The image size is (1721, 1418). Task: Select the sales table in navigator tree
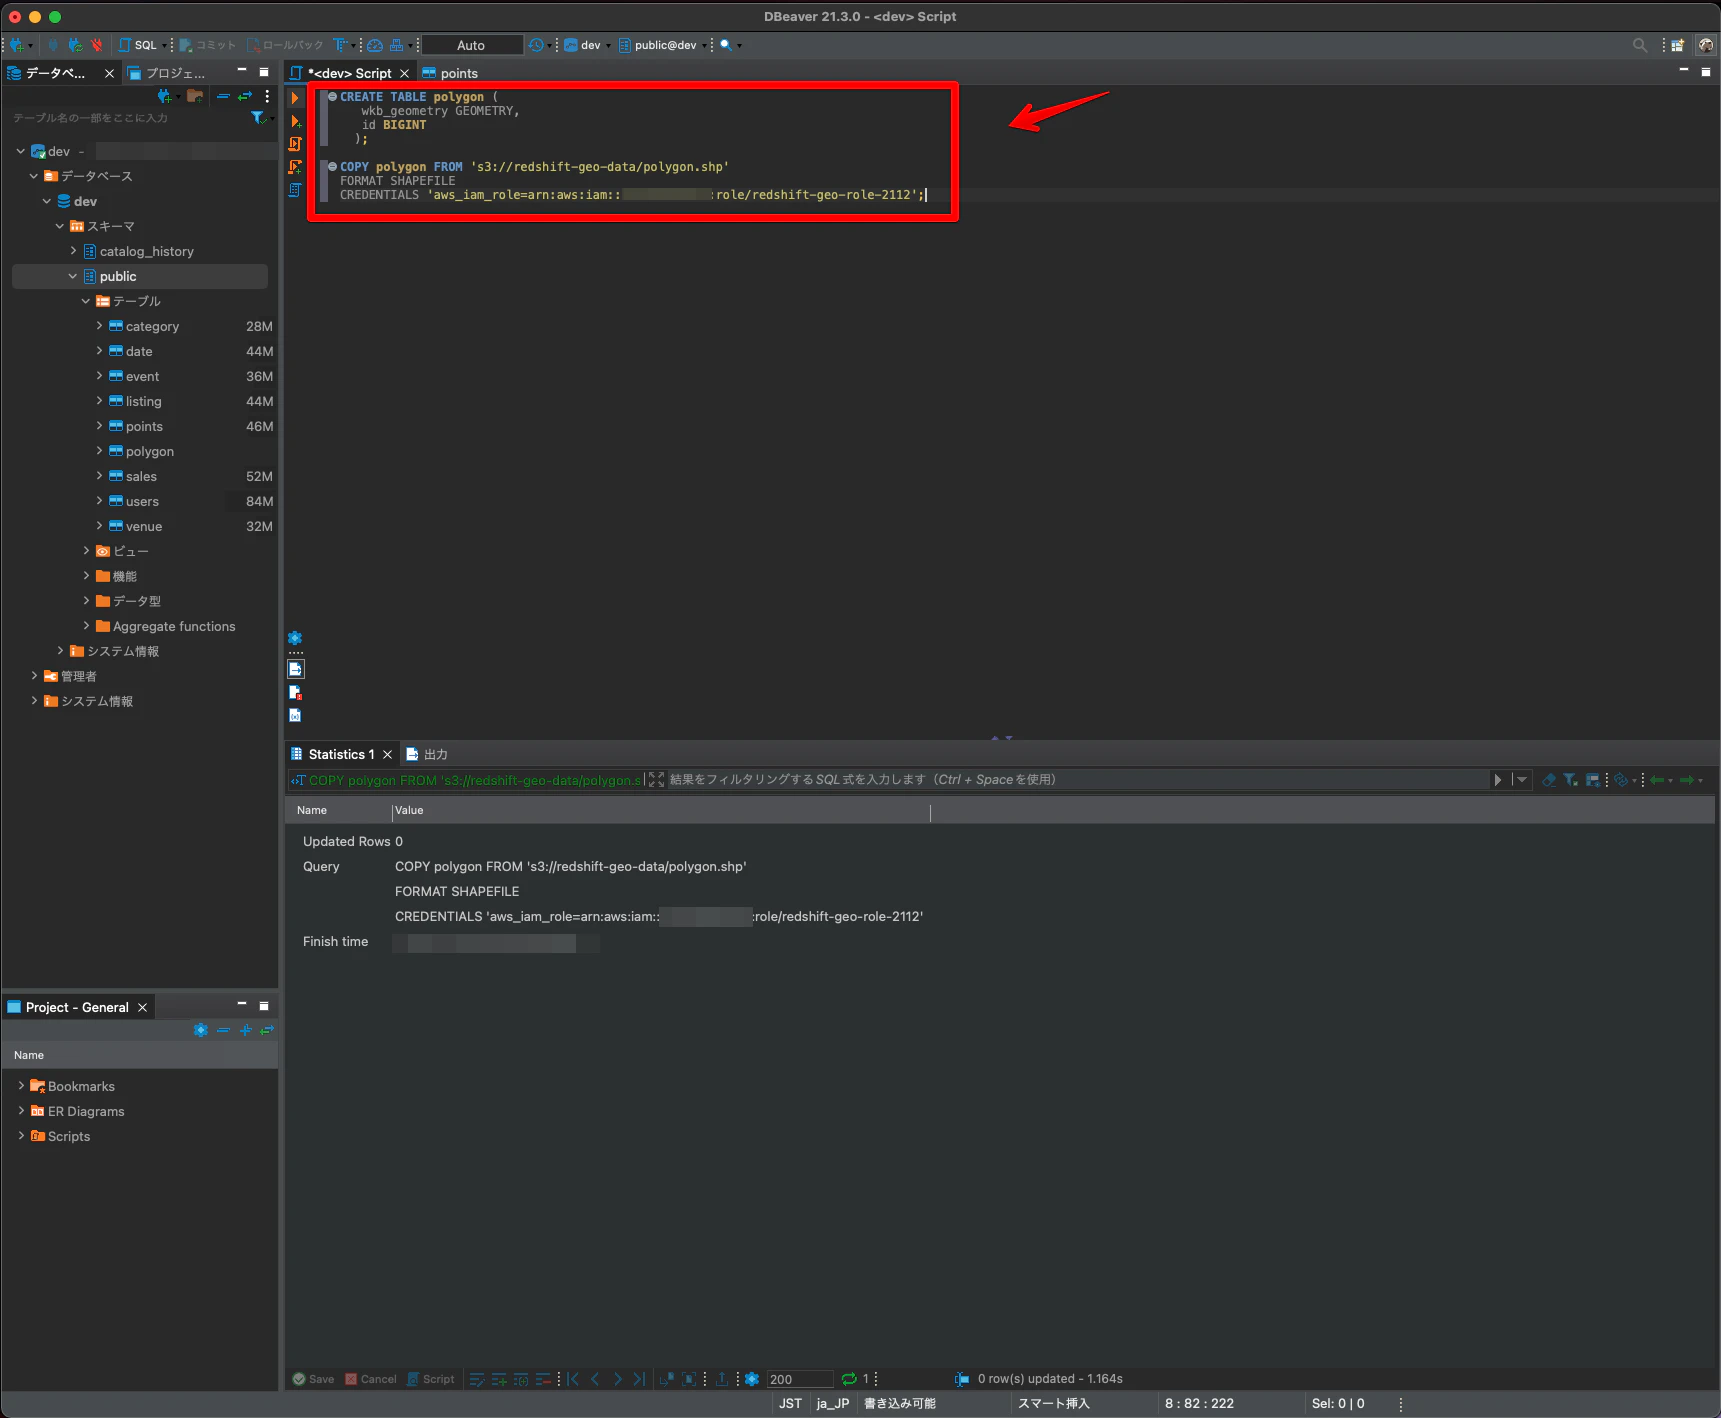click(141, 476)
